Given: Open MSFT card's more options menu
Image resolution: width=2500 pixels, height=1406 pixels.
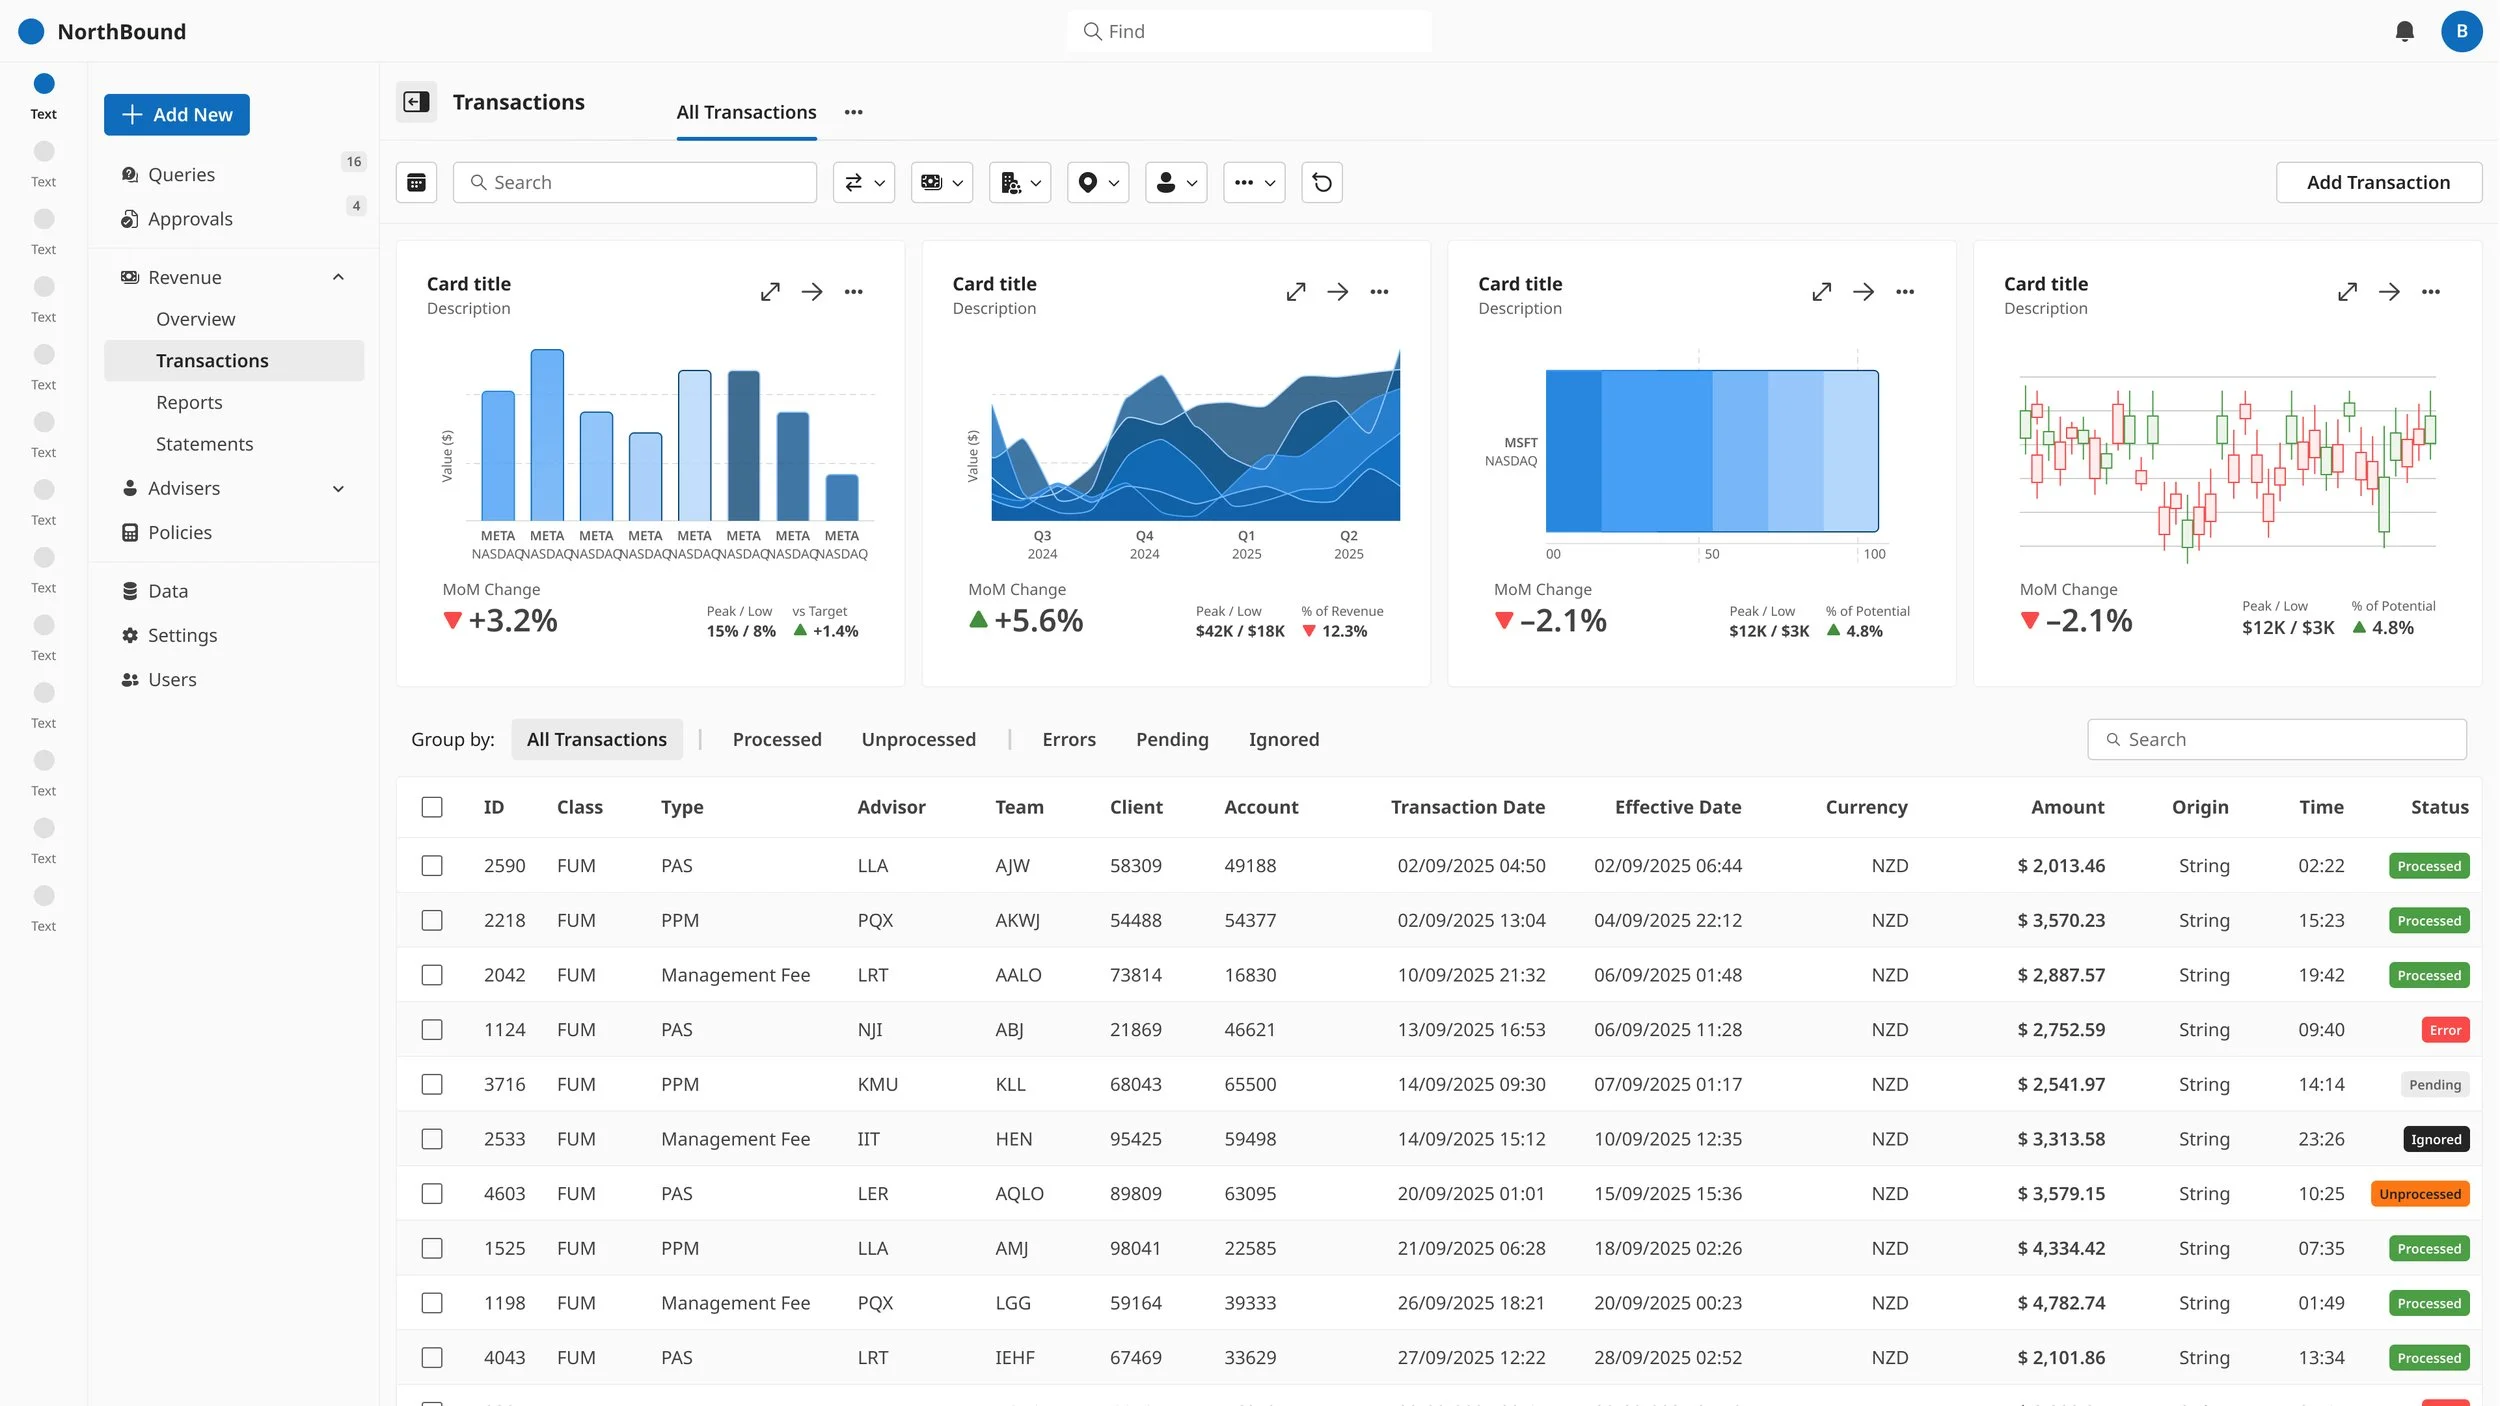Looking at the screenshot, I should point(1905,292).
